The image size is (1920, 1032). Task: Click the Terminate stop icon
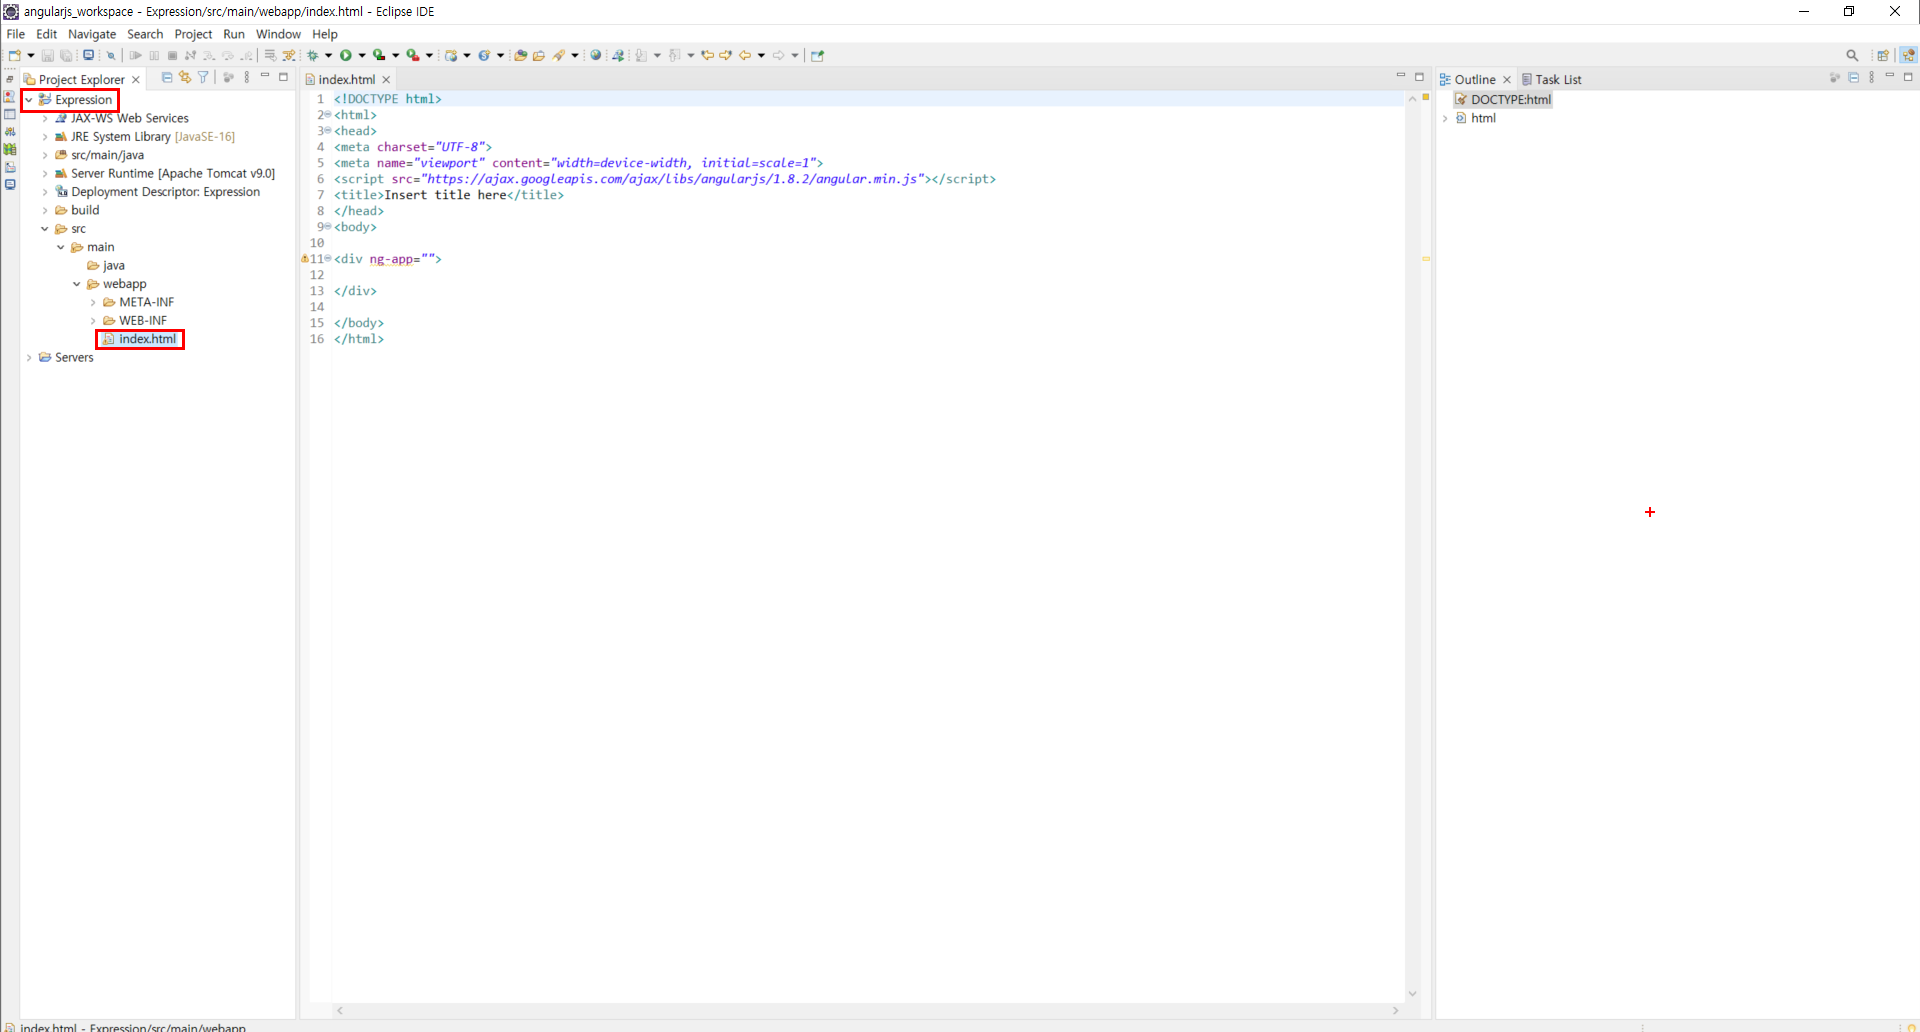pyautogui.click(x=172, y=55)
